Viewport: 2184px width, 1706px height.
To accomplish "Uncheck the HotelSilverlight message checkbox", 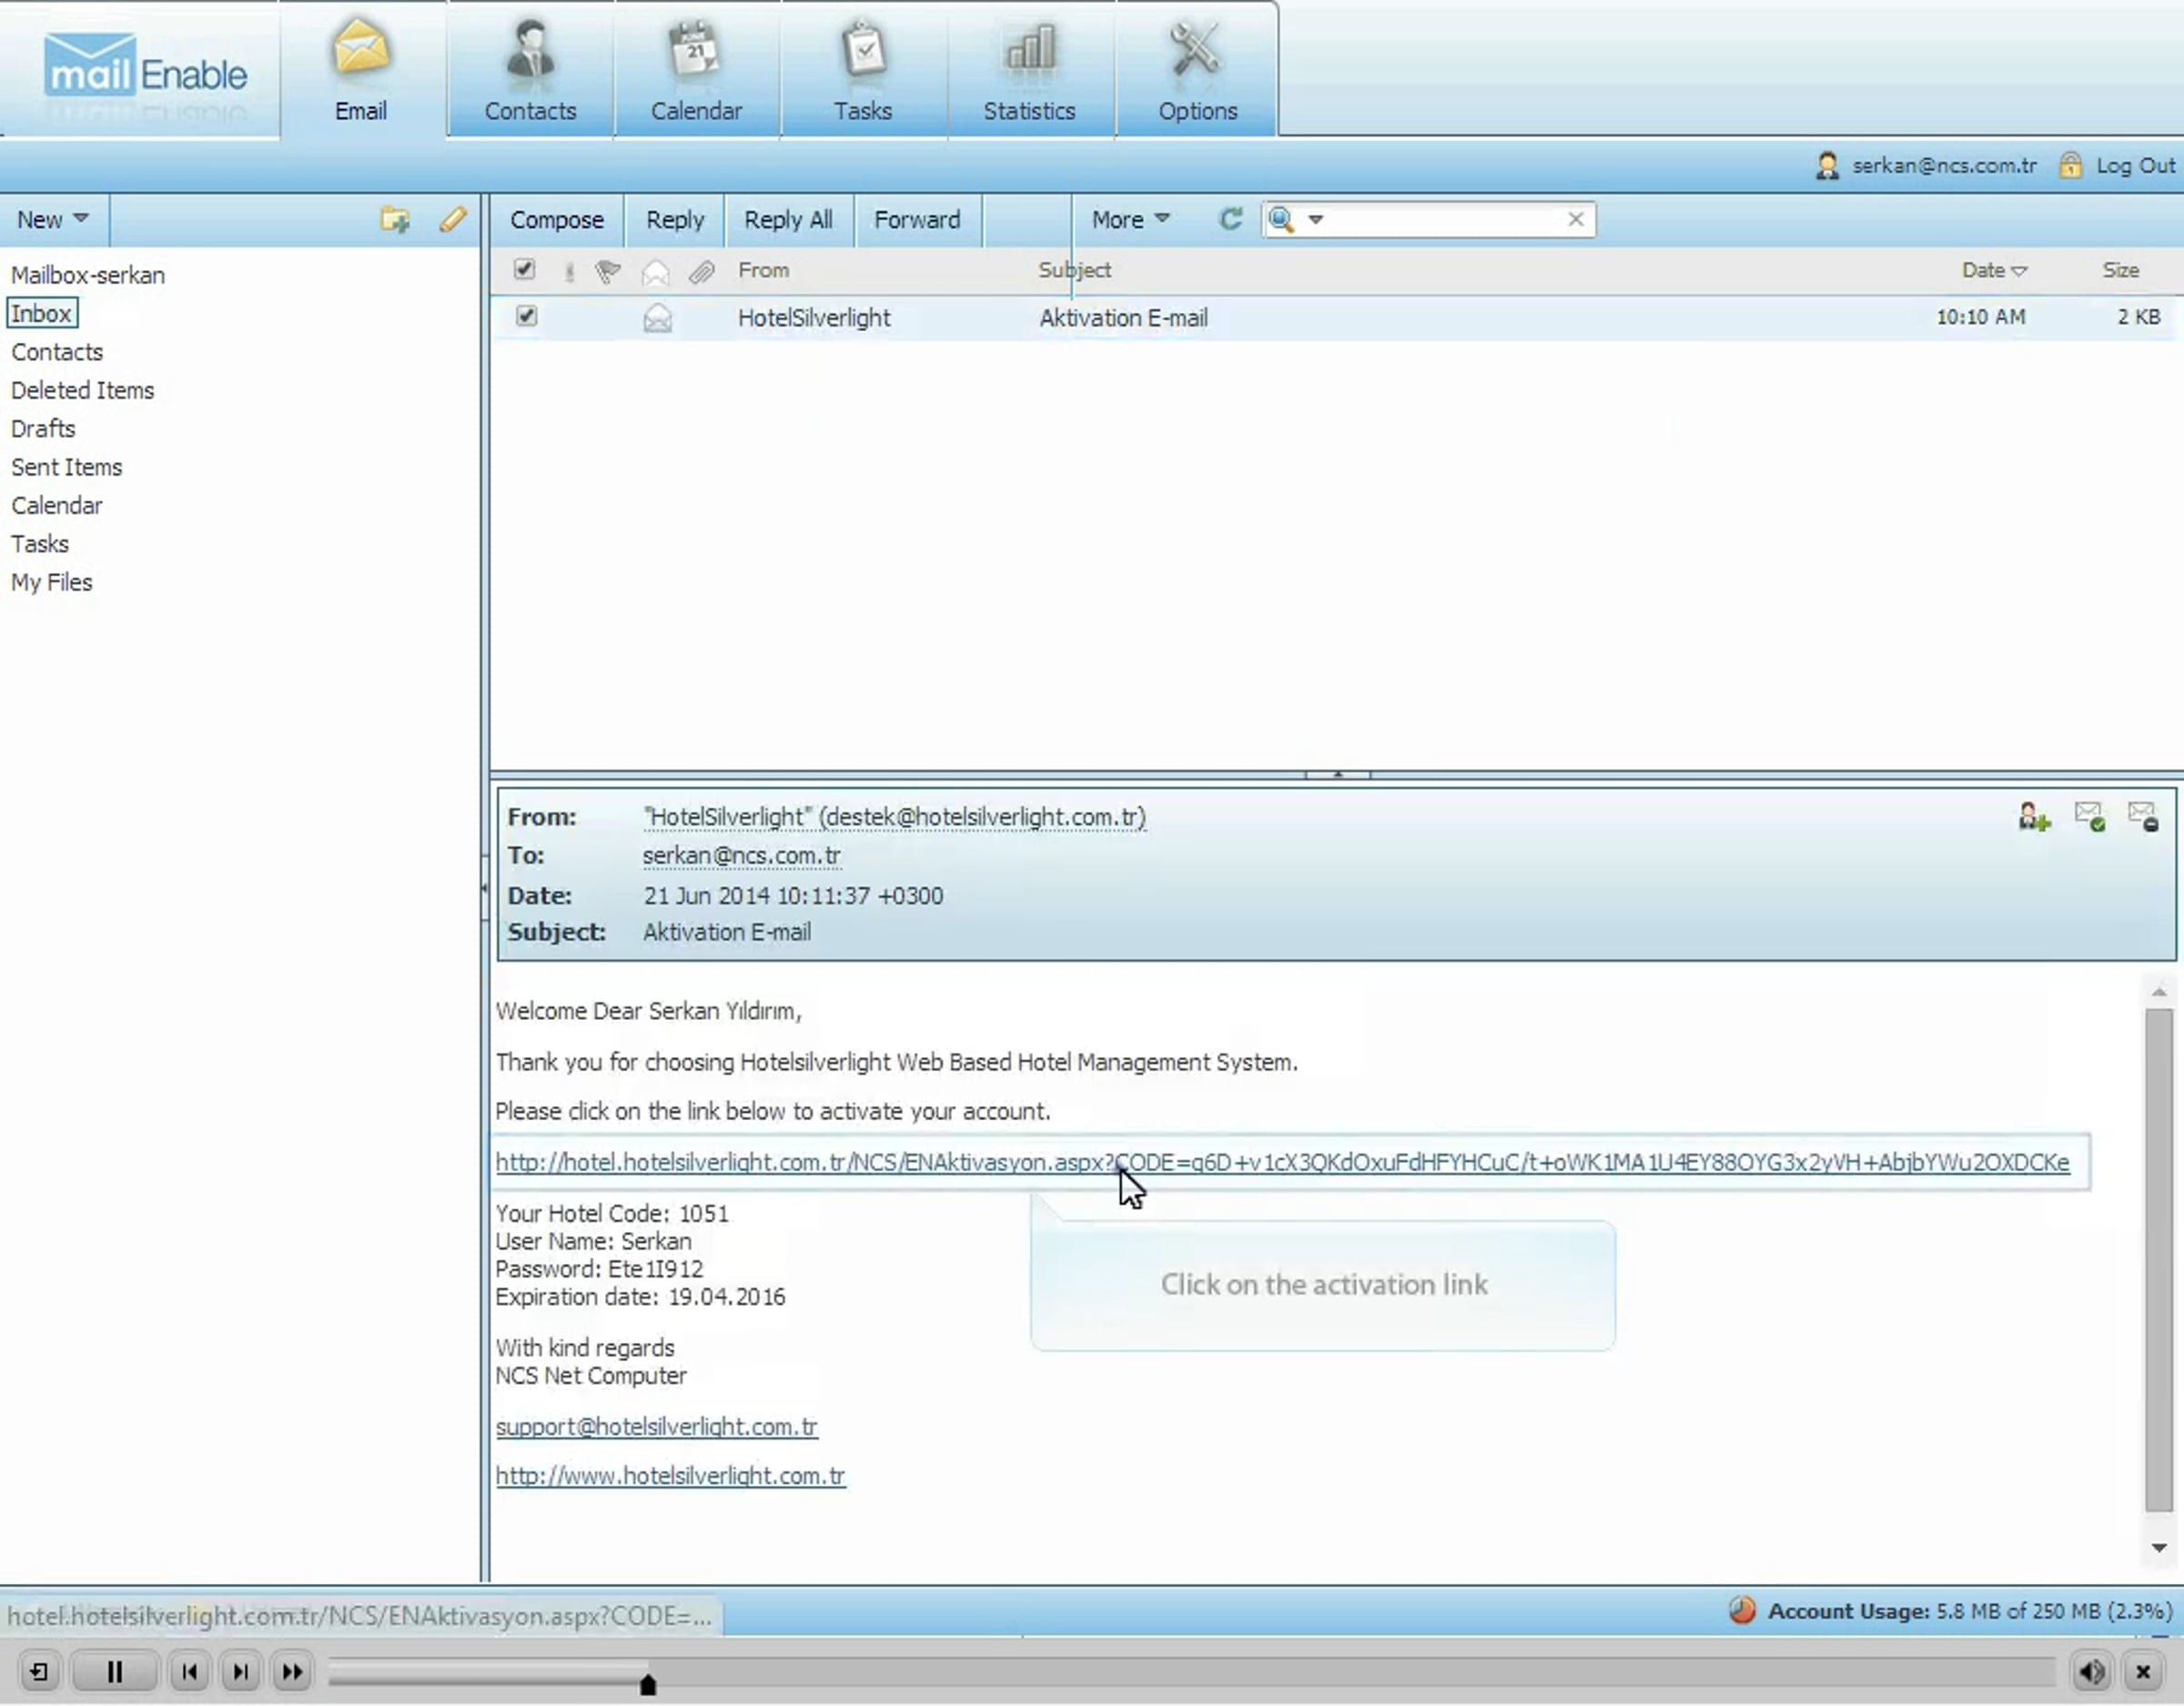I will tap(526, 316).
